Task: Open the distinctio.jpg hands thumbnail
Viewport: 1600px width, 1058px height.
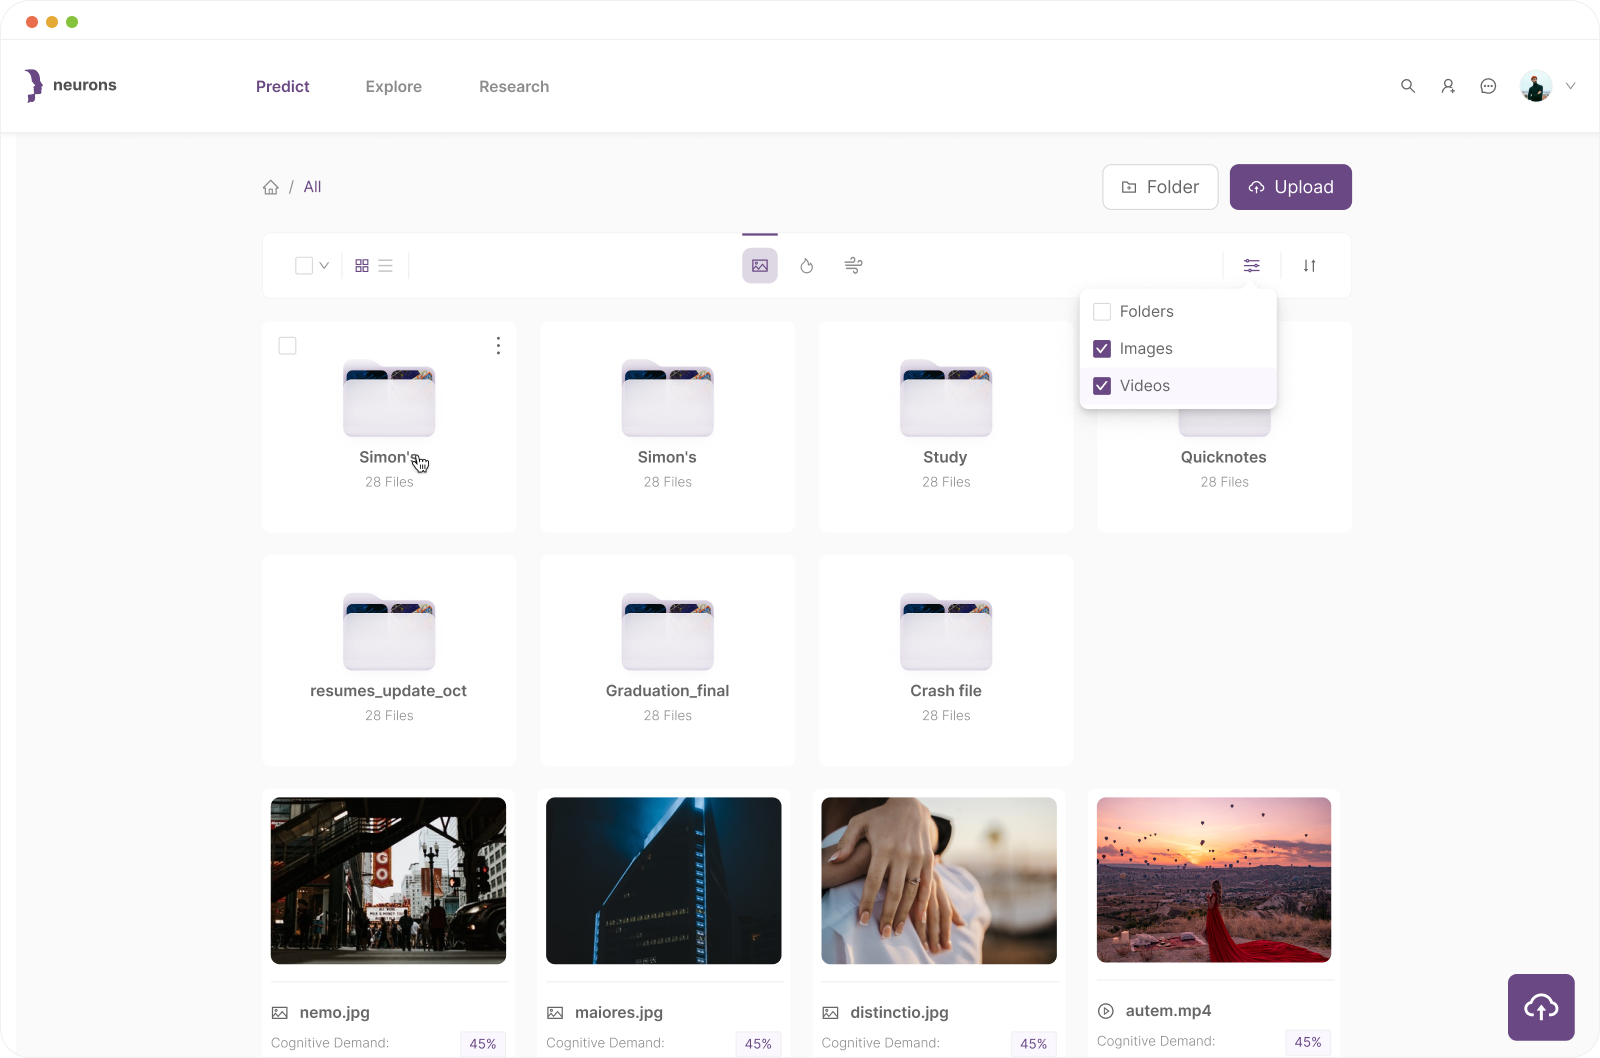Action: [x=939, y=881]
